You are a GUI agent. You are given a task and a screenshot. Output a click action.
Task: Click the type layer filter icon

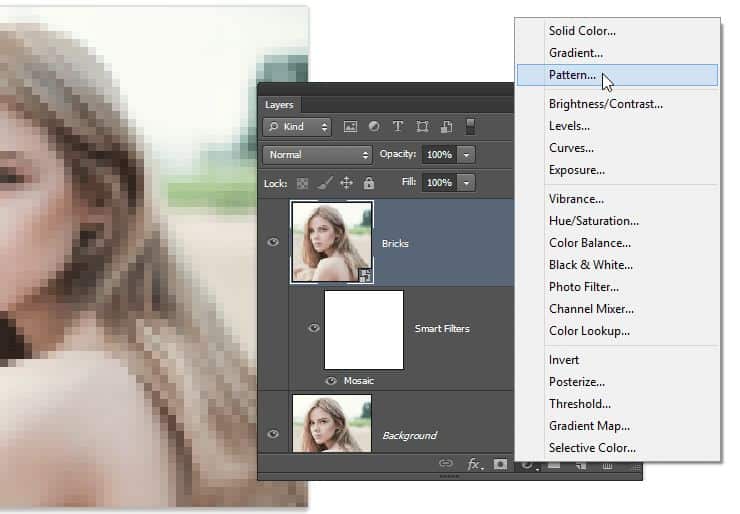398,127
